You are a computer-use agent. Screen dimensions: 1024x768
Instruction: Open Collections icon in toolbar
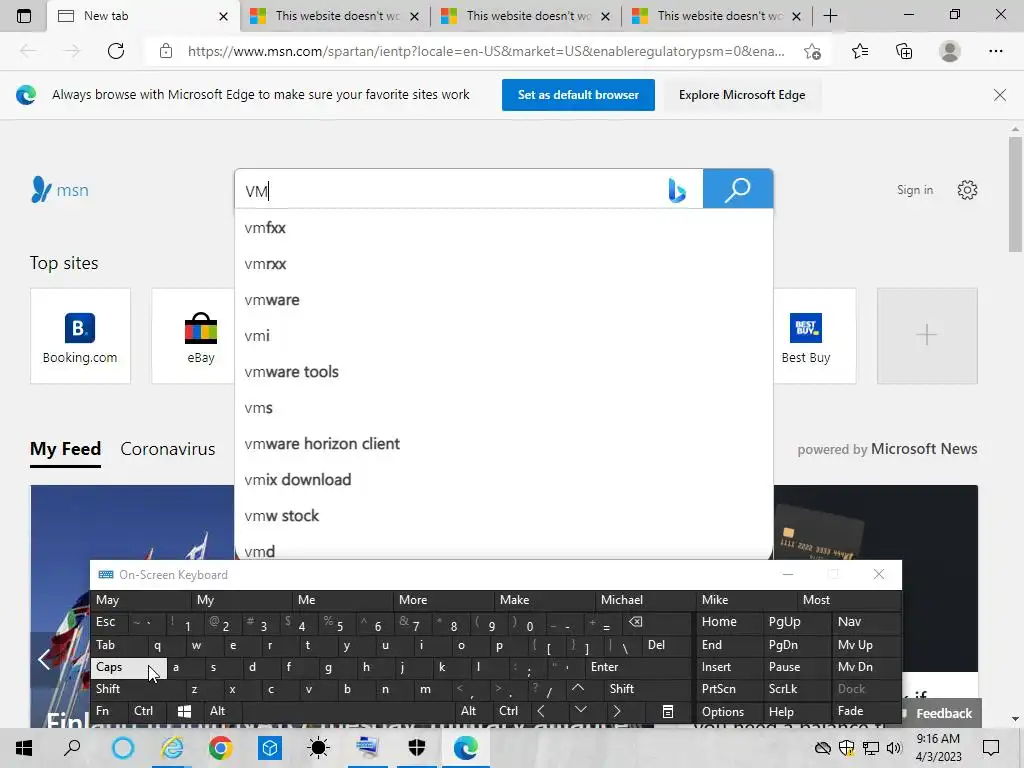pos(904,51)
